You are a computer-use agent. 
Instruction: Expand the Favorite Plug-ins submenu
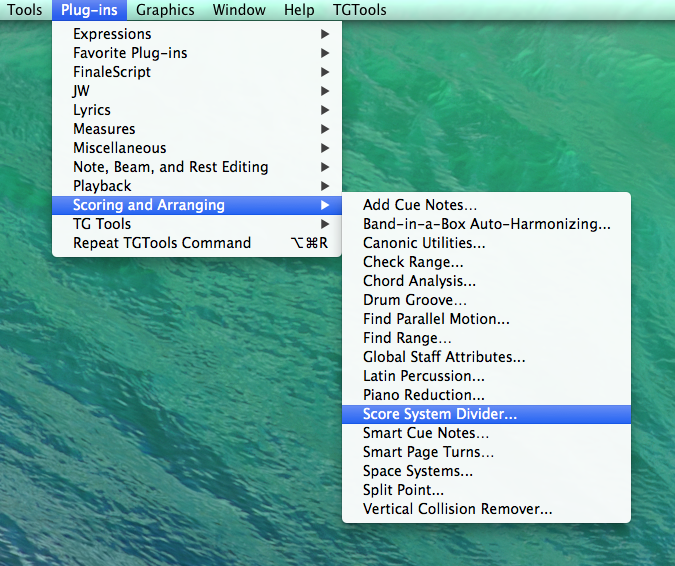tap(130, 53)
